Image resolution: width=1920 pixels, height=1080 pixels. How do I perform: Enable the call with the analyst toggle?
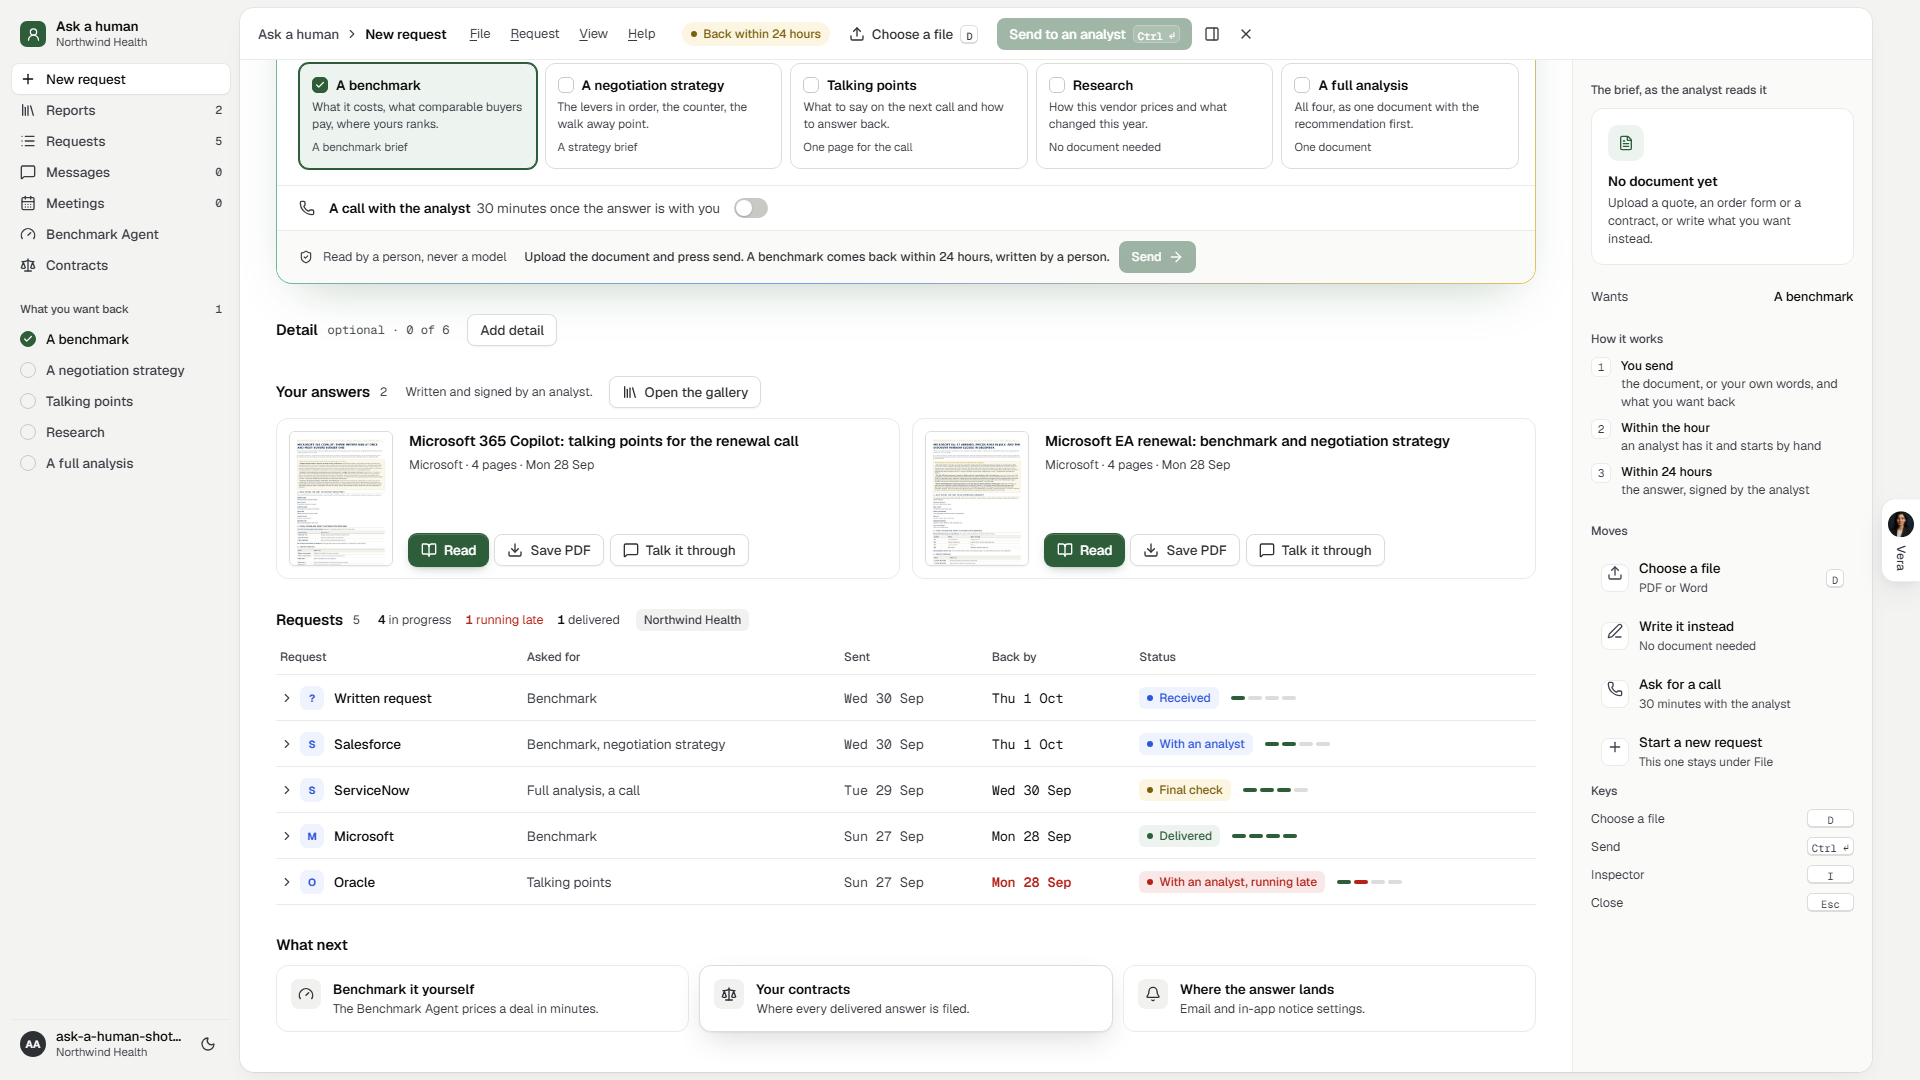click(x=751, y=208)
